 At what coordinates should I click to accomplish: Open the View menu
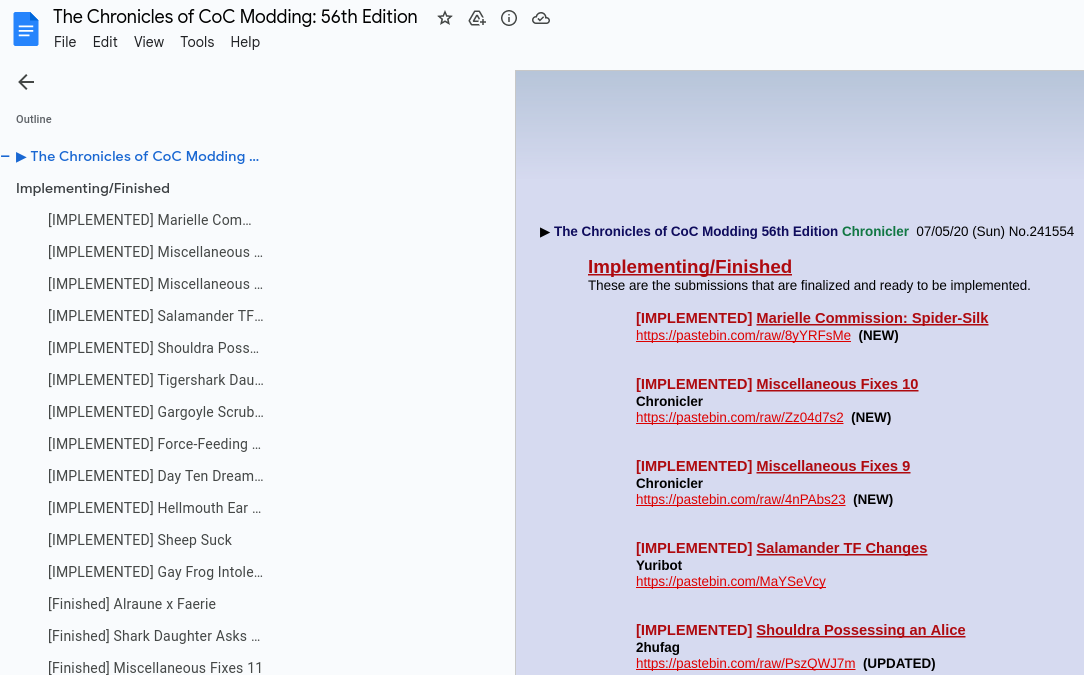pyautogui.click(x=149, y=42)
